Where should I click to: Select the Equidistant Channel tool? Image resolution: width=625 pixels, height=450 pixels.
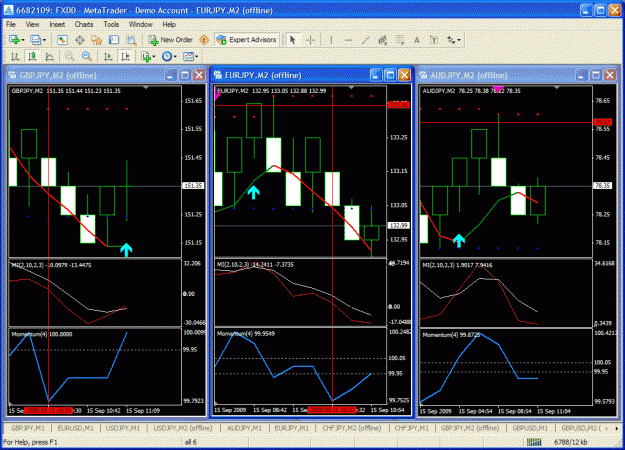coord(382,40)
